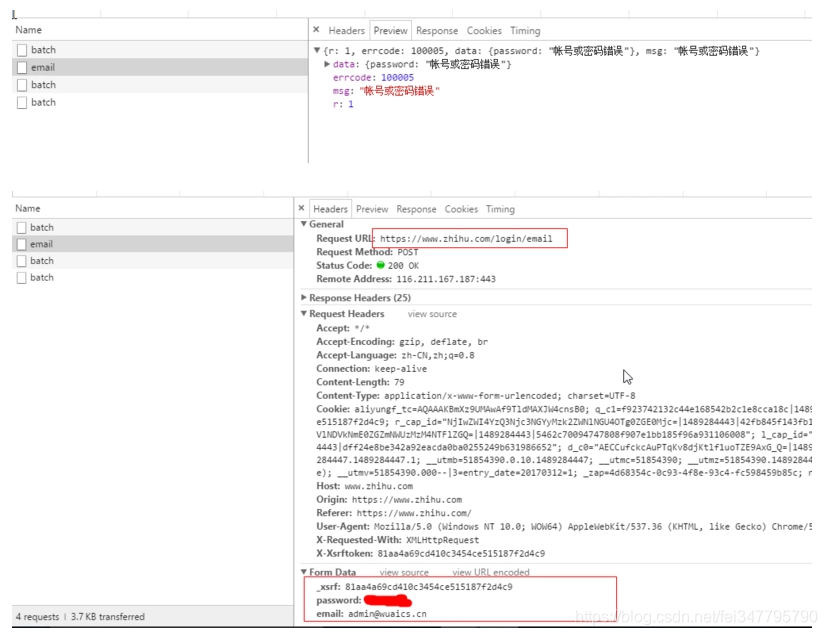
Task: Select second batch request in lower list
Action: click(x=152, y=261)
